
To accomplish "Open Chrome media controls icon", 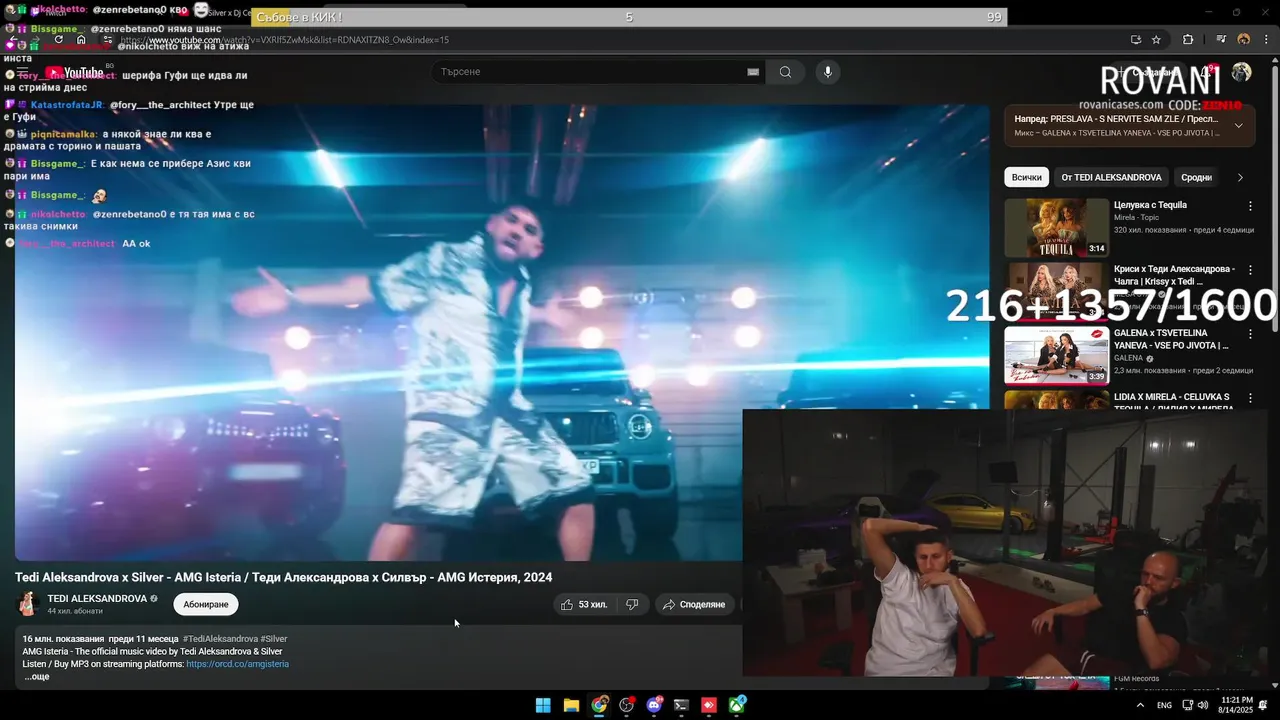I will (x=1221, y=40).
